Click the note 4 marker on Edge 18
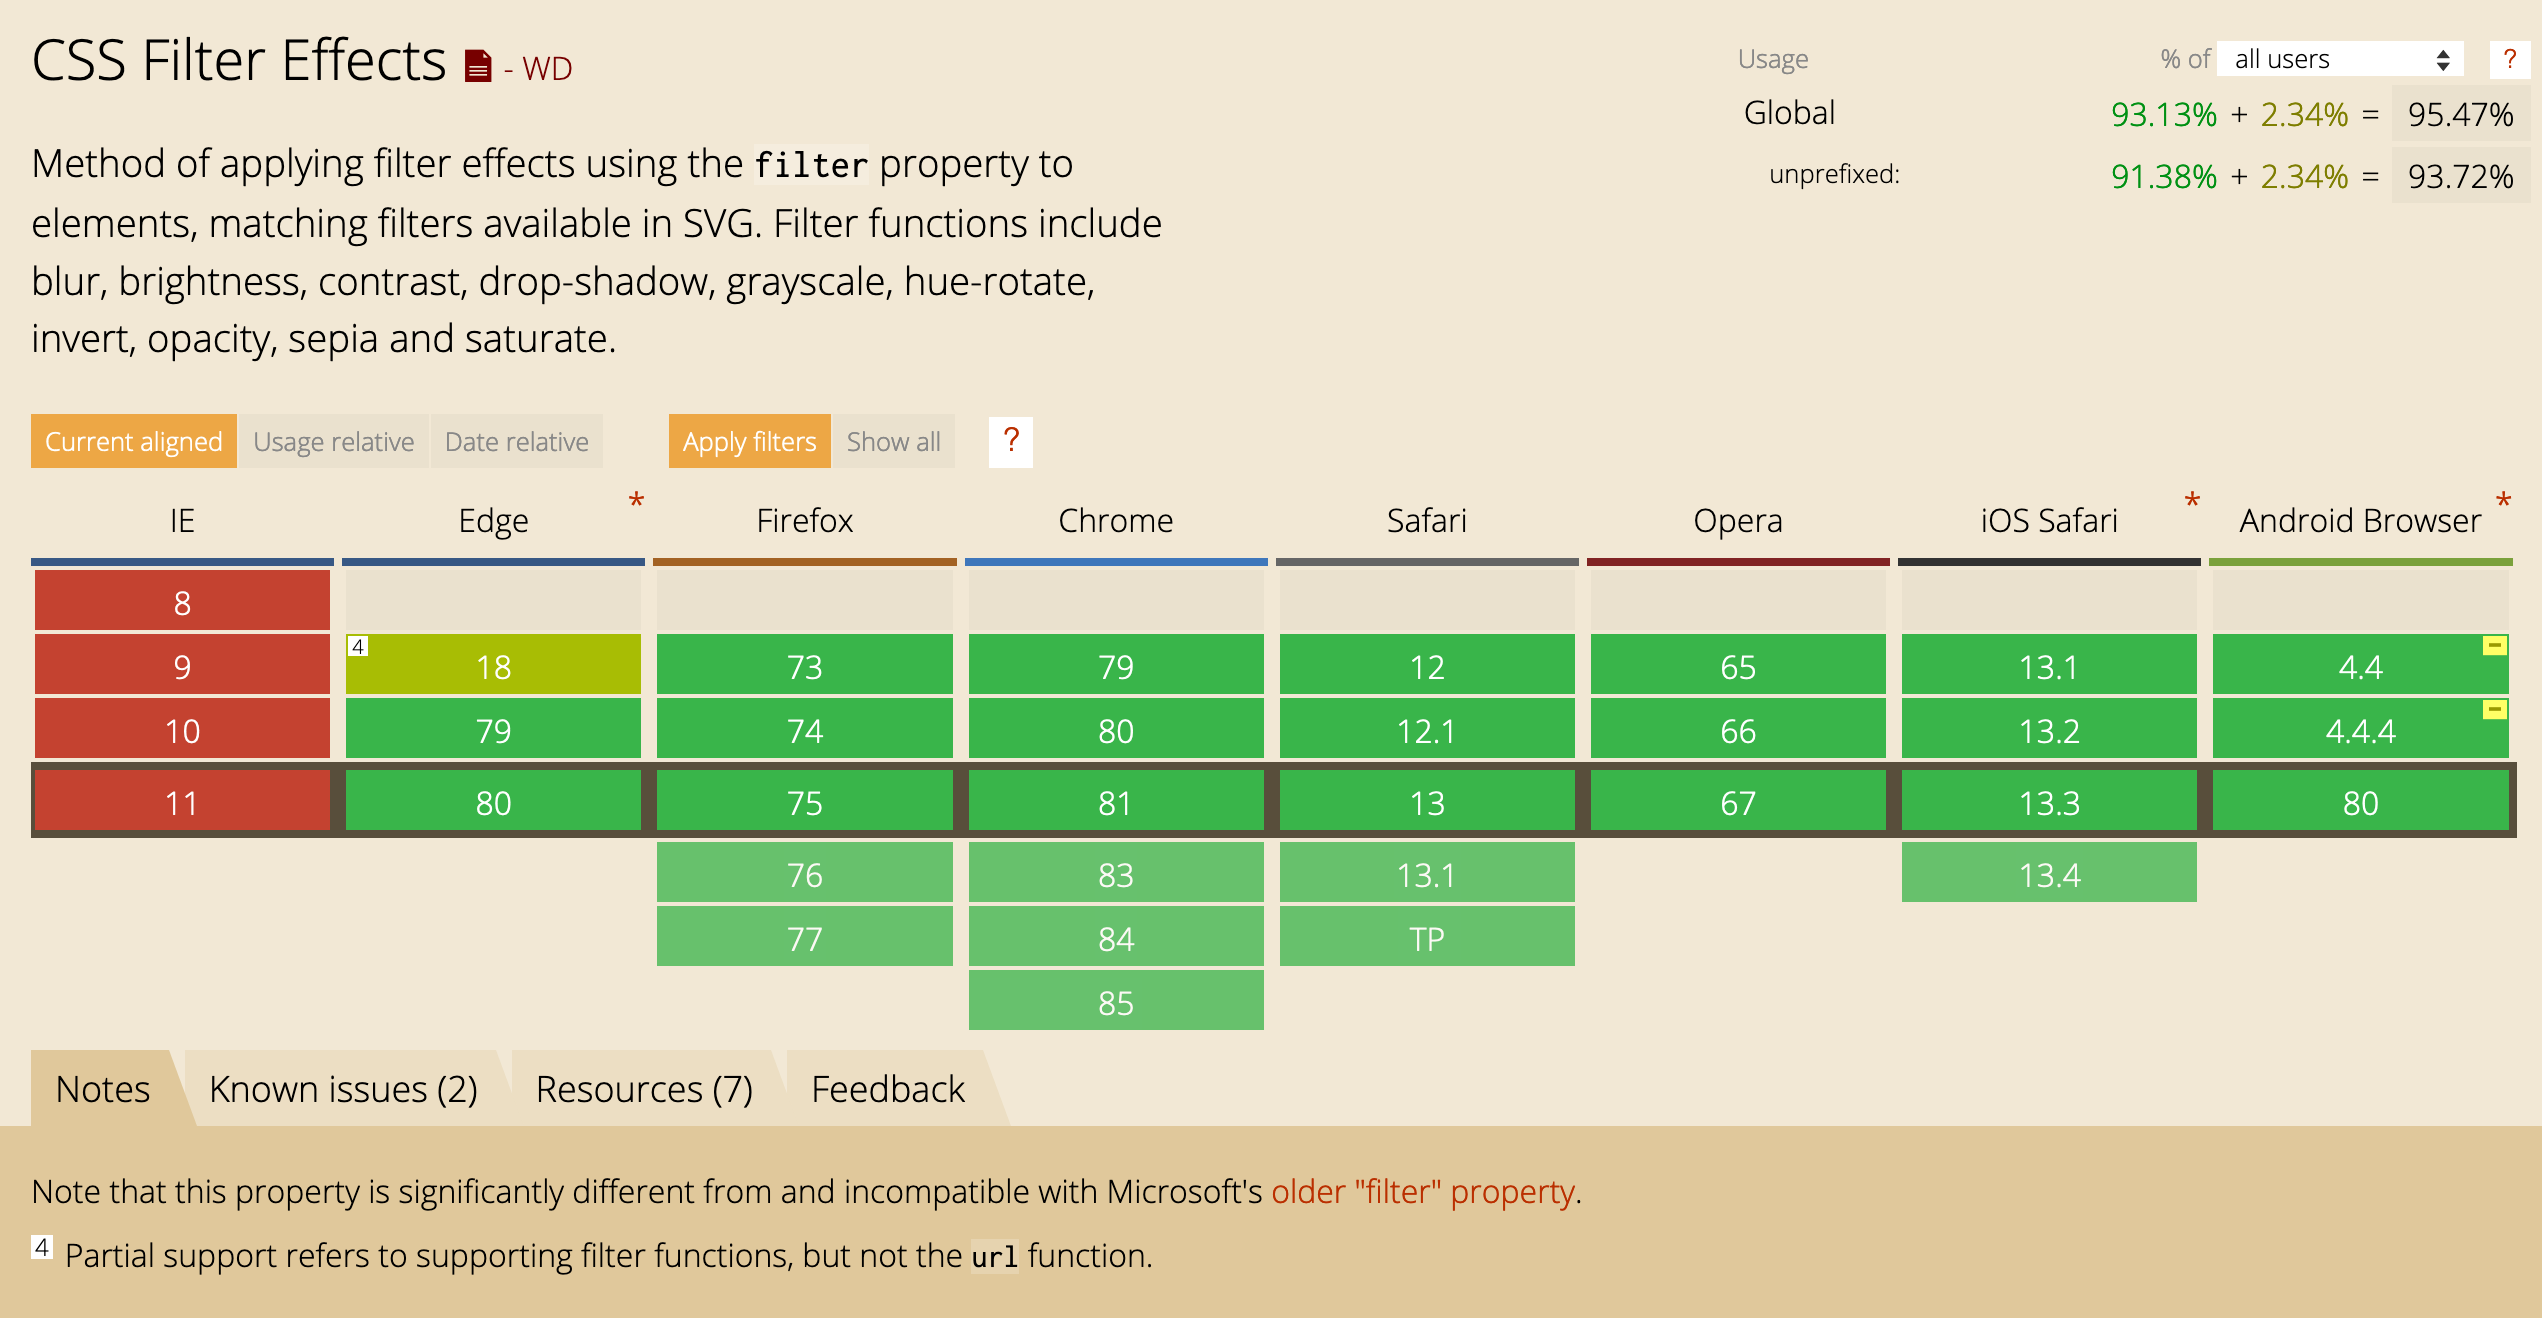Screen dimensions: 2542x1318 [x=358, y=646]
